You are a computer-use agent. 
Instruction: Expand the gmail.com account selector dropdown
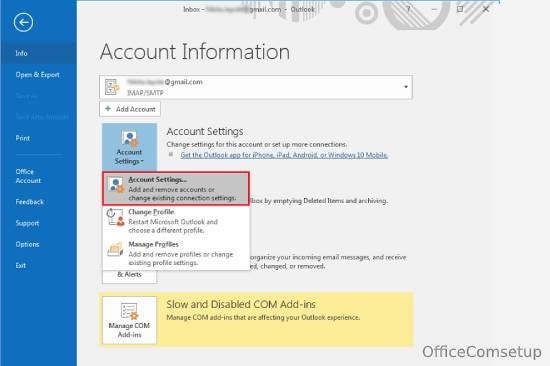(405, 87)
